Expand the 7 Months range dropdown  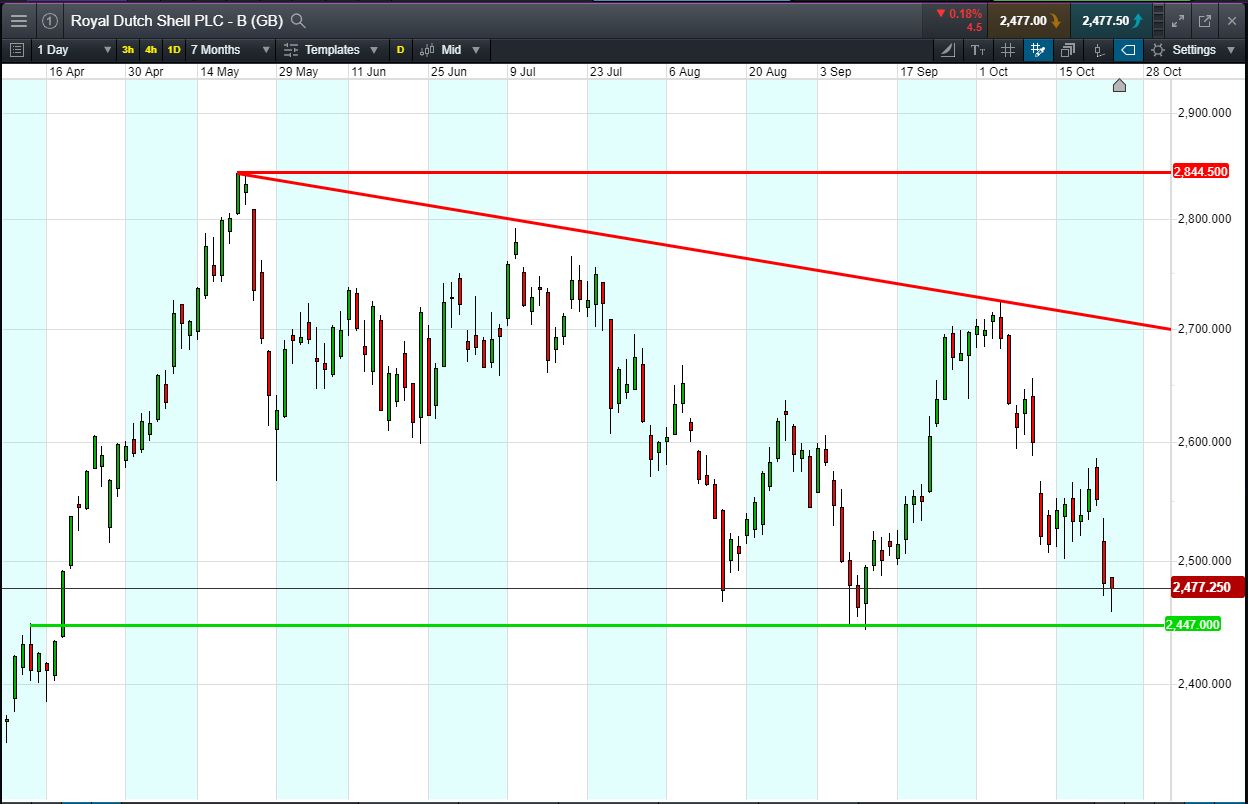(x=230, y=49)
